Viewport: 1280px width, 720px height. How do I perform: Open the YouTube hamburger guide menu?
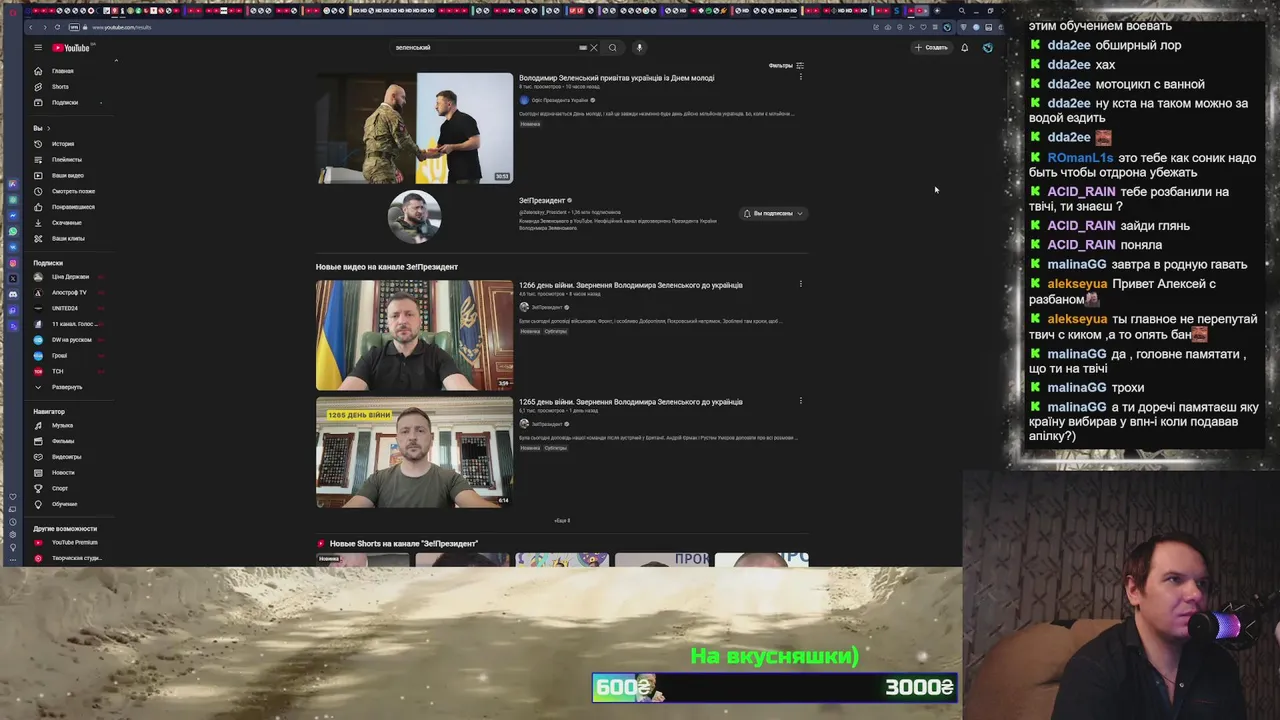(x=38, y=47)
